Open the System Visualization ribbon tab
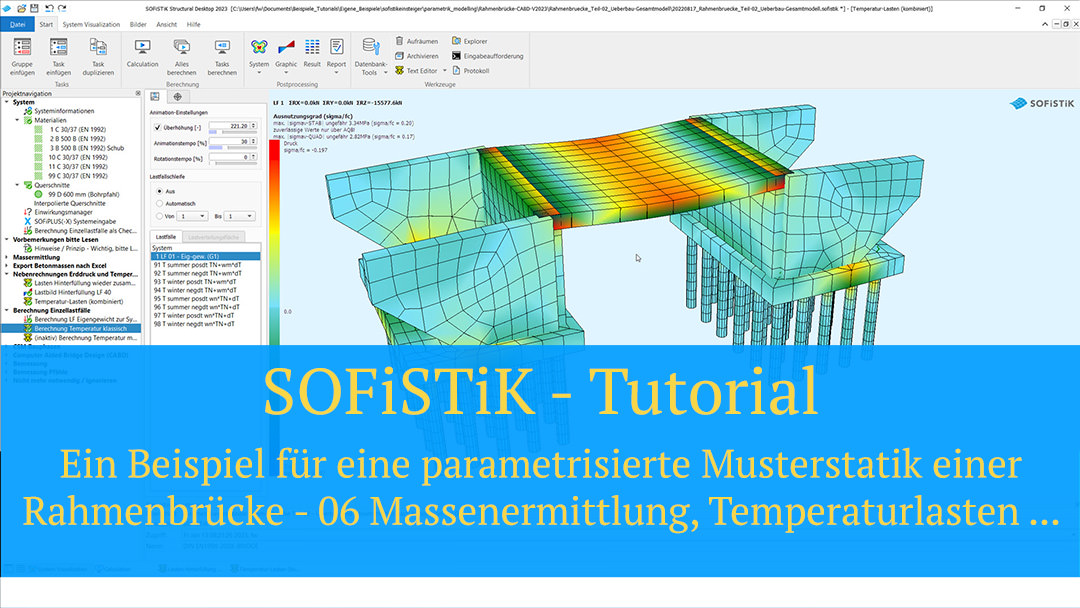1080x608 pixels. coord(90,23)
